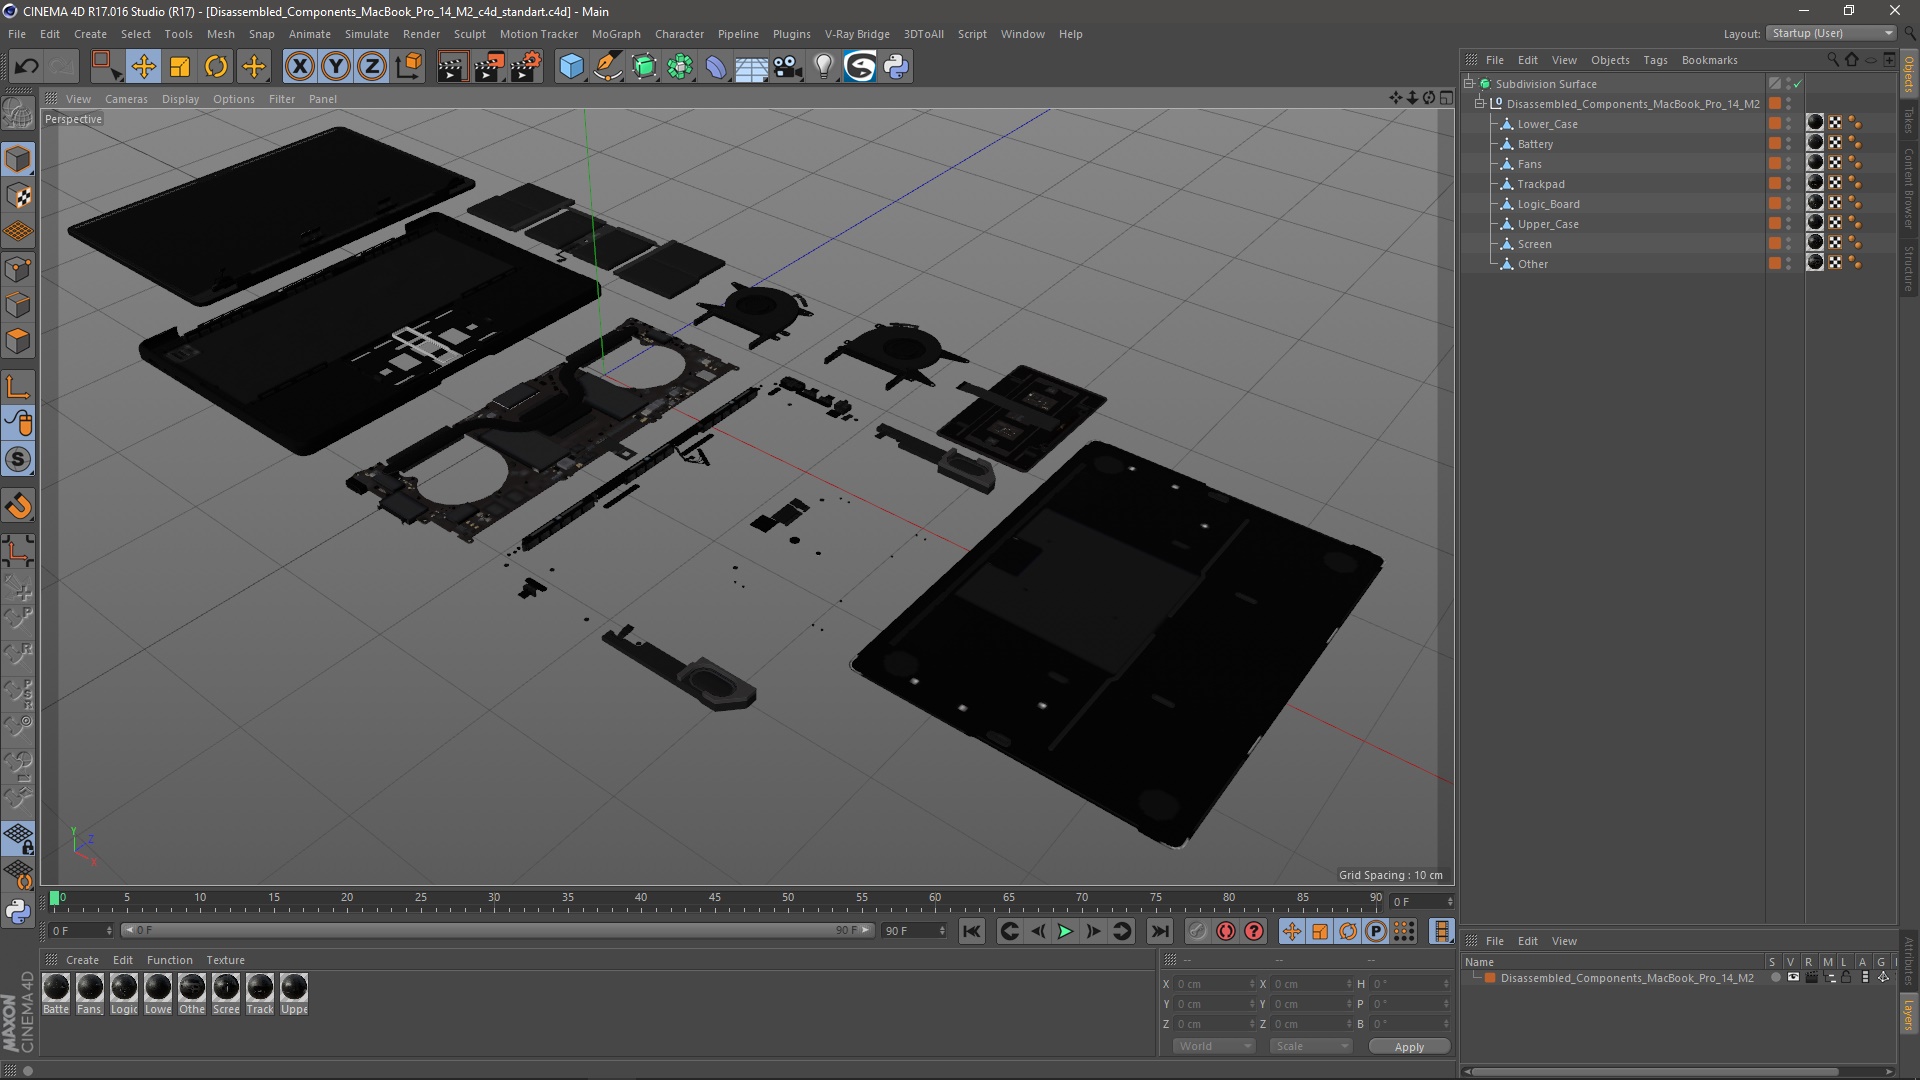The image size is (1920, 1080).
Task: Toggle Autokeying red circle button
Action: [x=1226, y=931]
